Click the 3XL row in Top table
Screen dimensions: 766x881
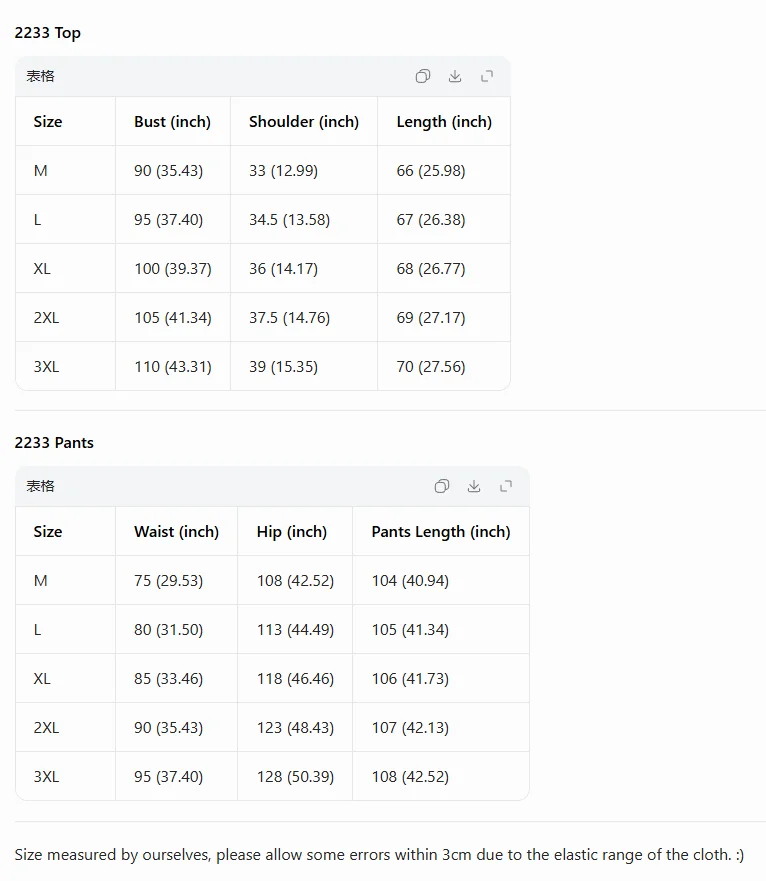[263, 366]
